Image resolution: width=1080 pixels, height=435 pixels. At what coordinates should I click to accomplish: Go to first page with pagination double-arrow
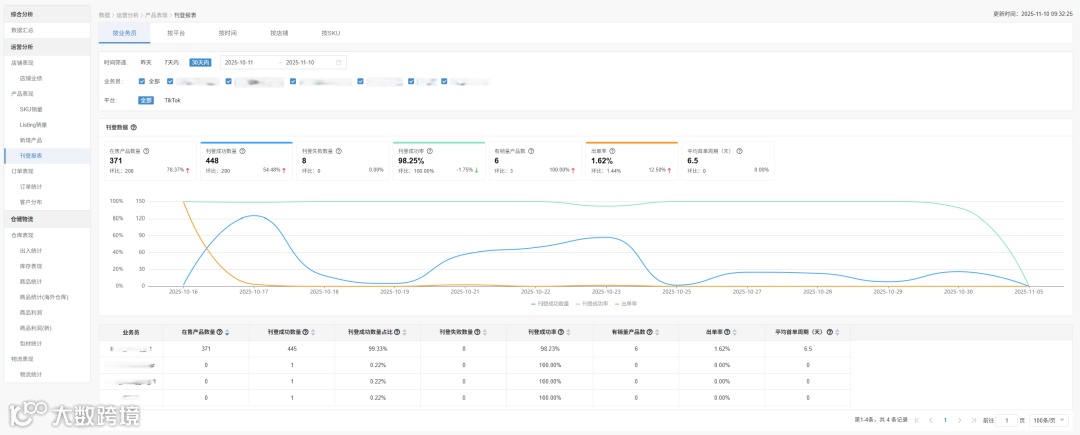[x=917, y=420]
